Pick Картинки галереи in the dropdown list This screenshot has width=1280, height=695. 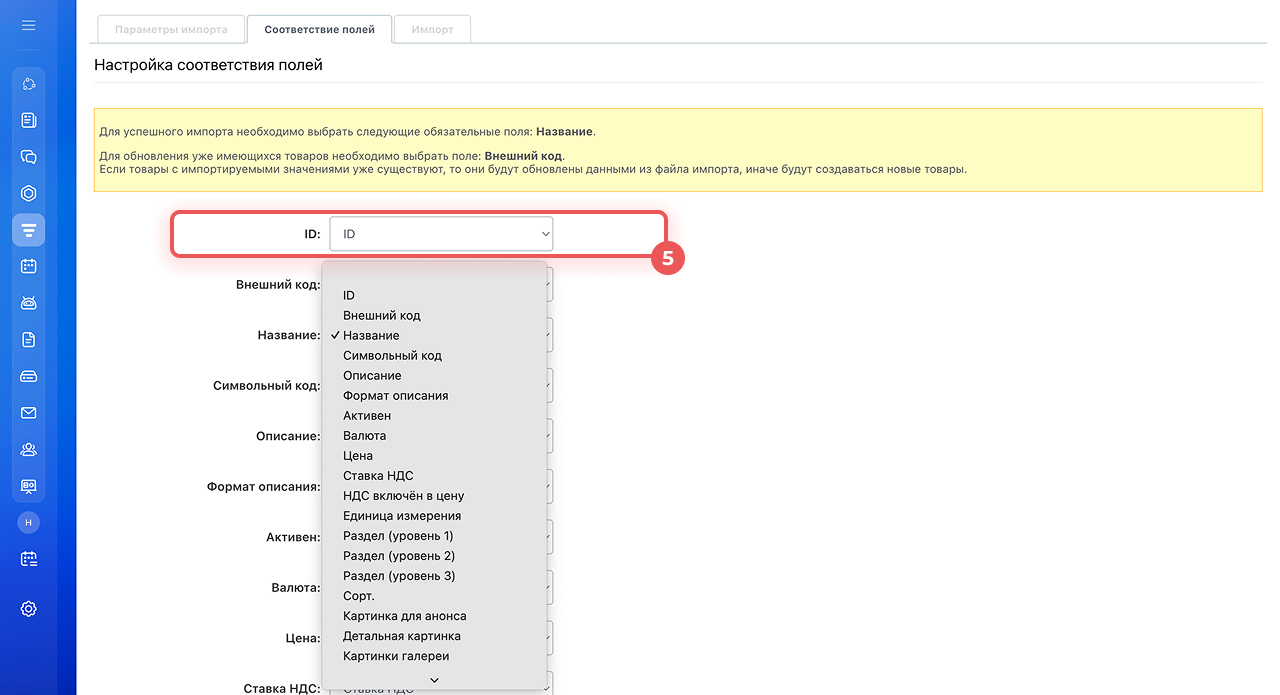coord(396,656)
